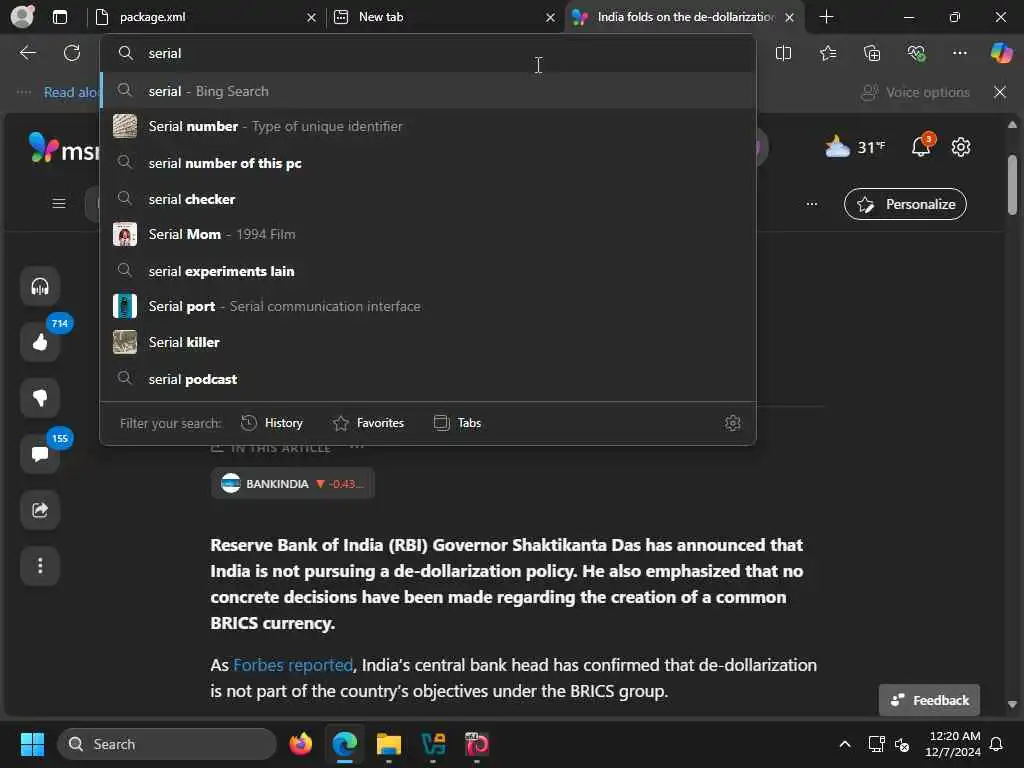
Task: Close the New tab tab
Action: (x=551, y=18)
